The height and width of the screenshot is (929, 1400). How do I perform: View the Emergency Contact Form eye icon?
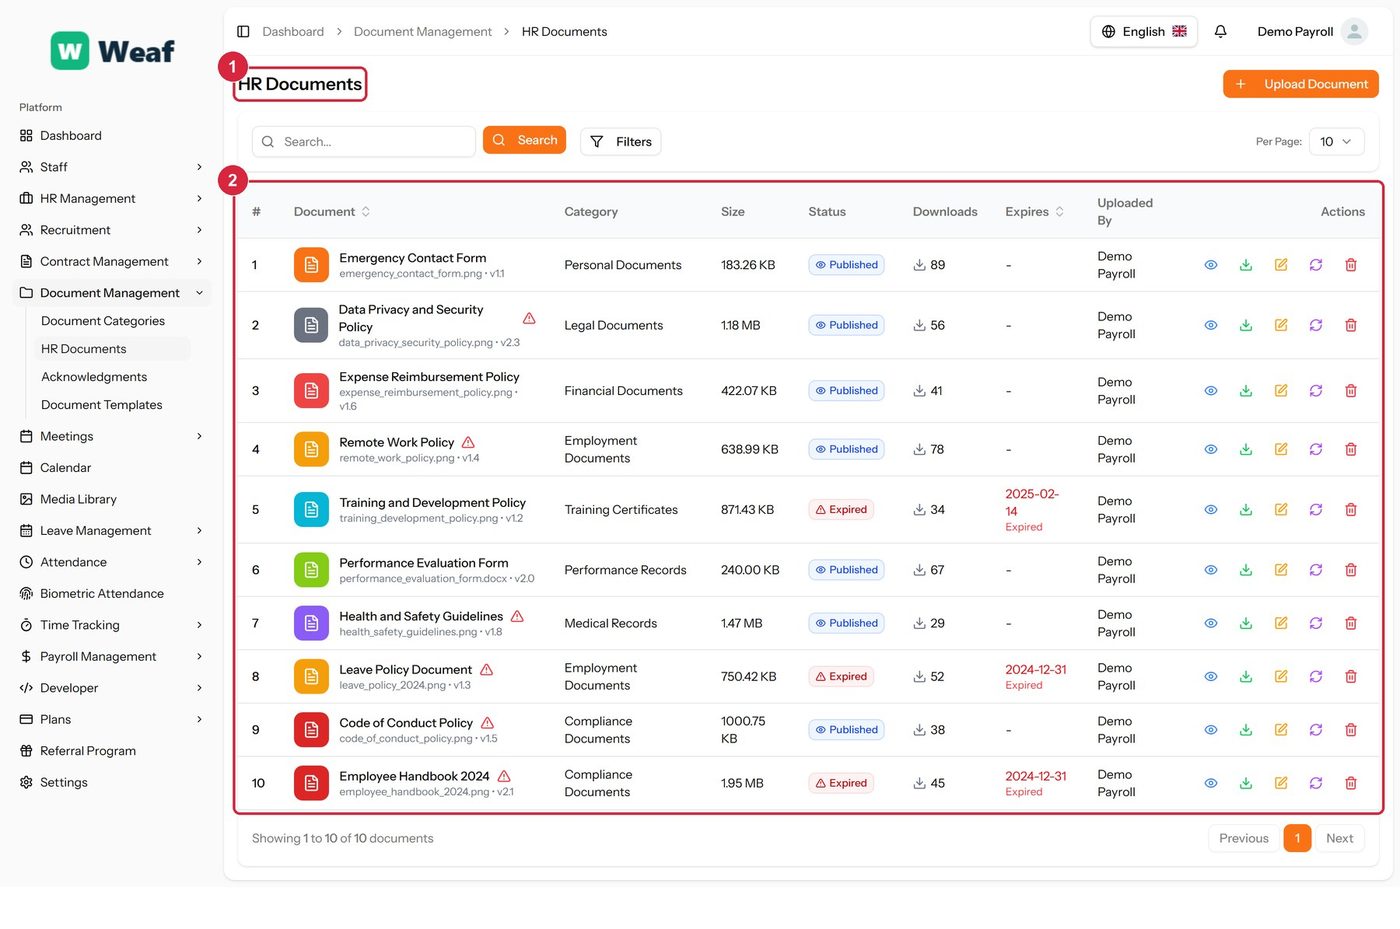(x=1211, y=265)
